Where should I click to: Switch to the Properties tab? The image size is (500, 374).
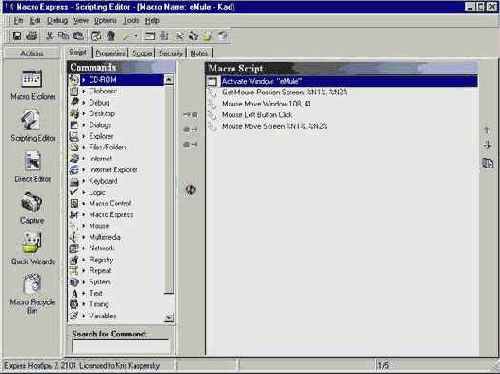point(110,53)
